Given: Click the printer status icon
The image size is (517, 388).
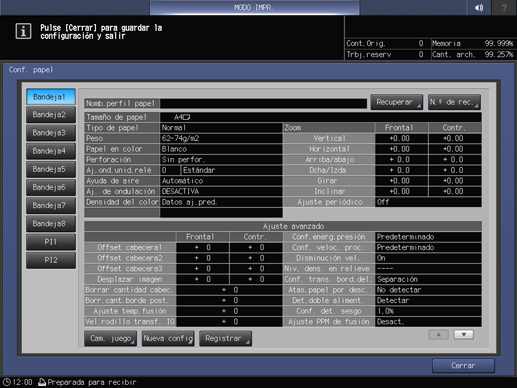Looking at the screenshot, I should pyautogui.click(x=42, y=382).
